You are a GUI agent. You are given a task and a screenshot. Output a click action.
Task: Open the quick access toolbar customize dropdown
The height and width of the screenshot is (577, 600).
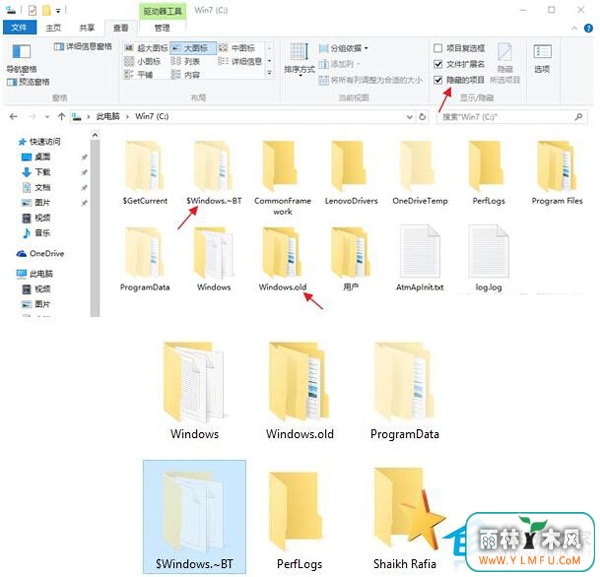(x=58, y=11)
